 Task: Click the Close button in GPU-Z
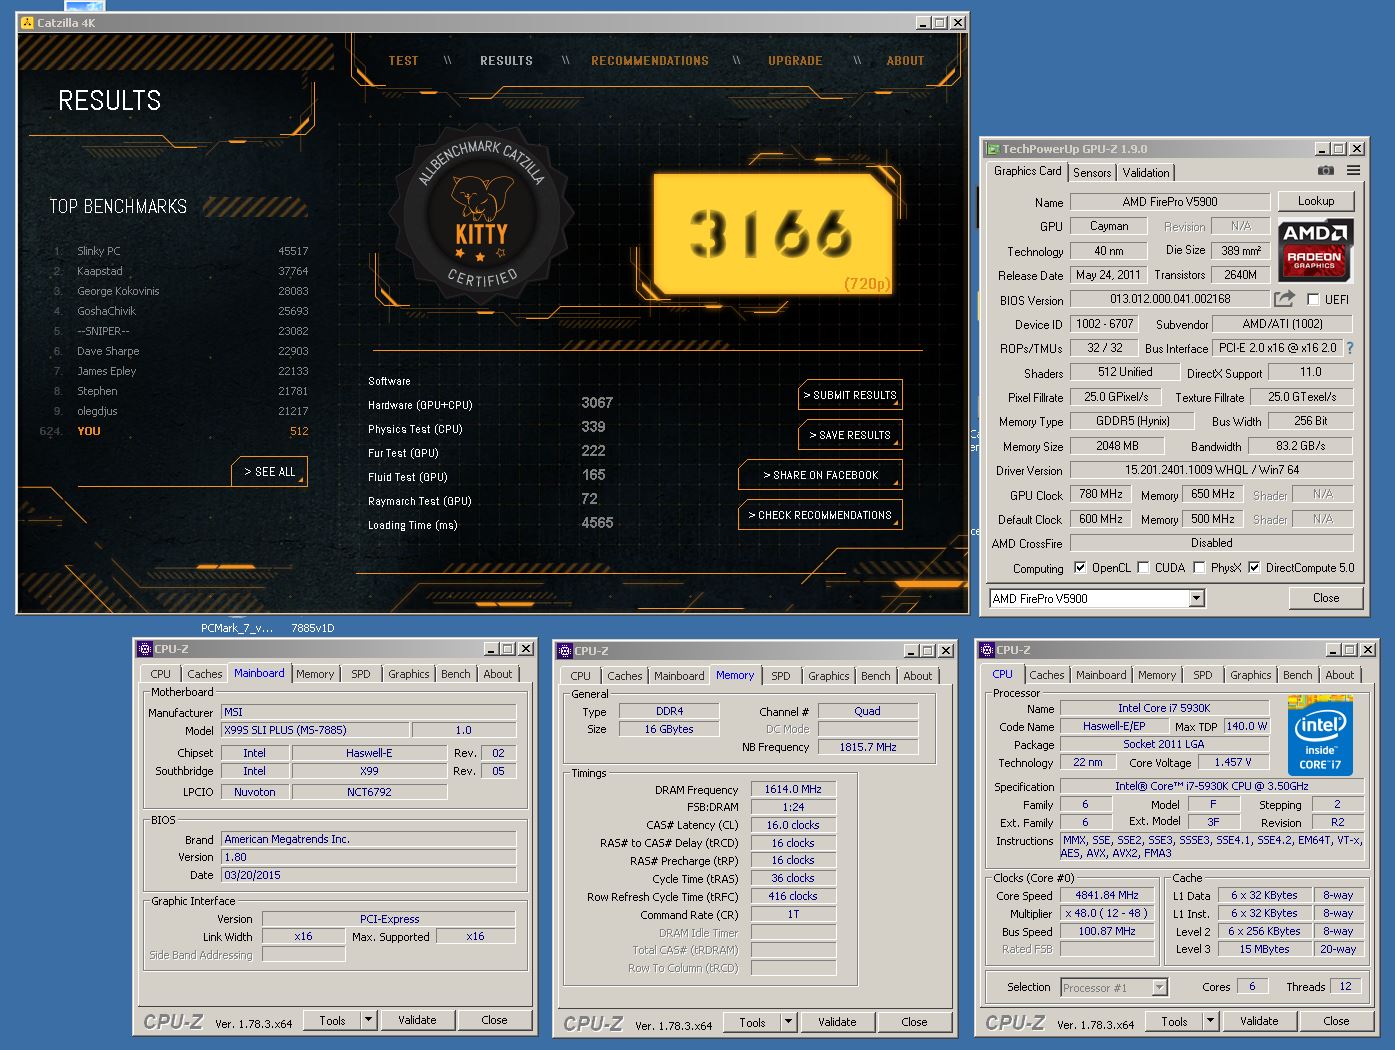1326,598
